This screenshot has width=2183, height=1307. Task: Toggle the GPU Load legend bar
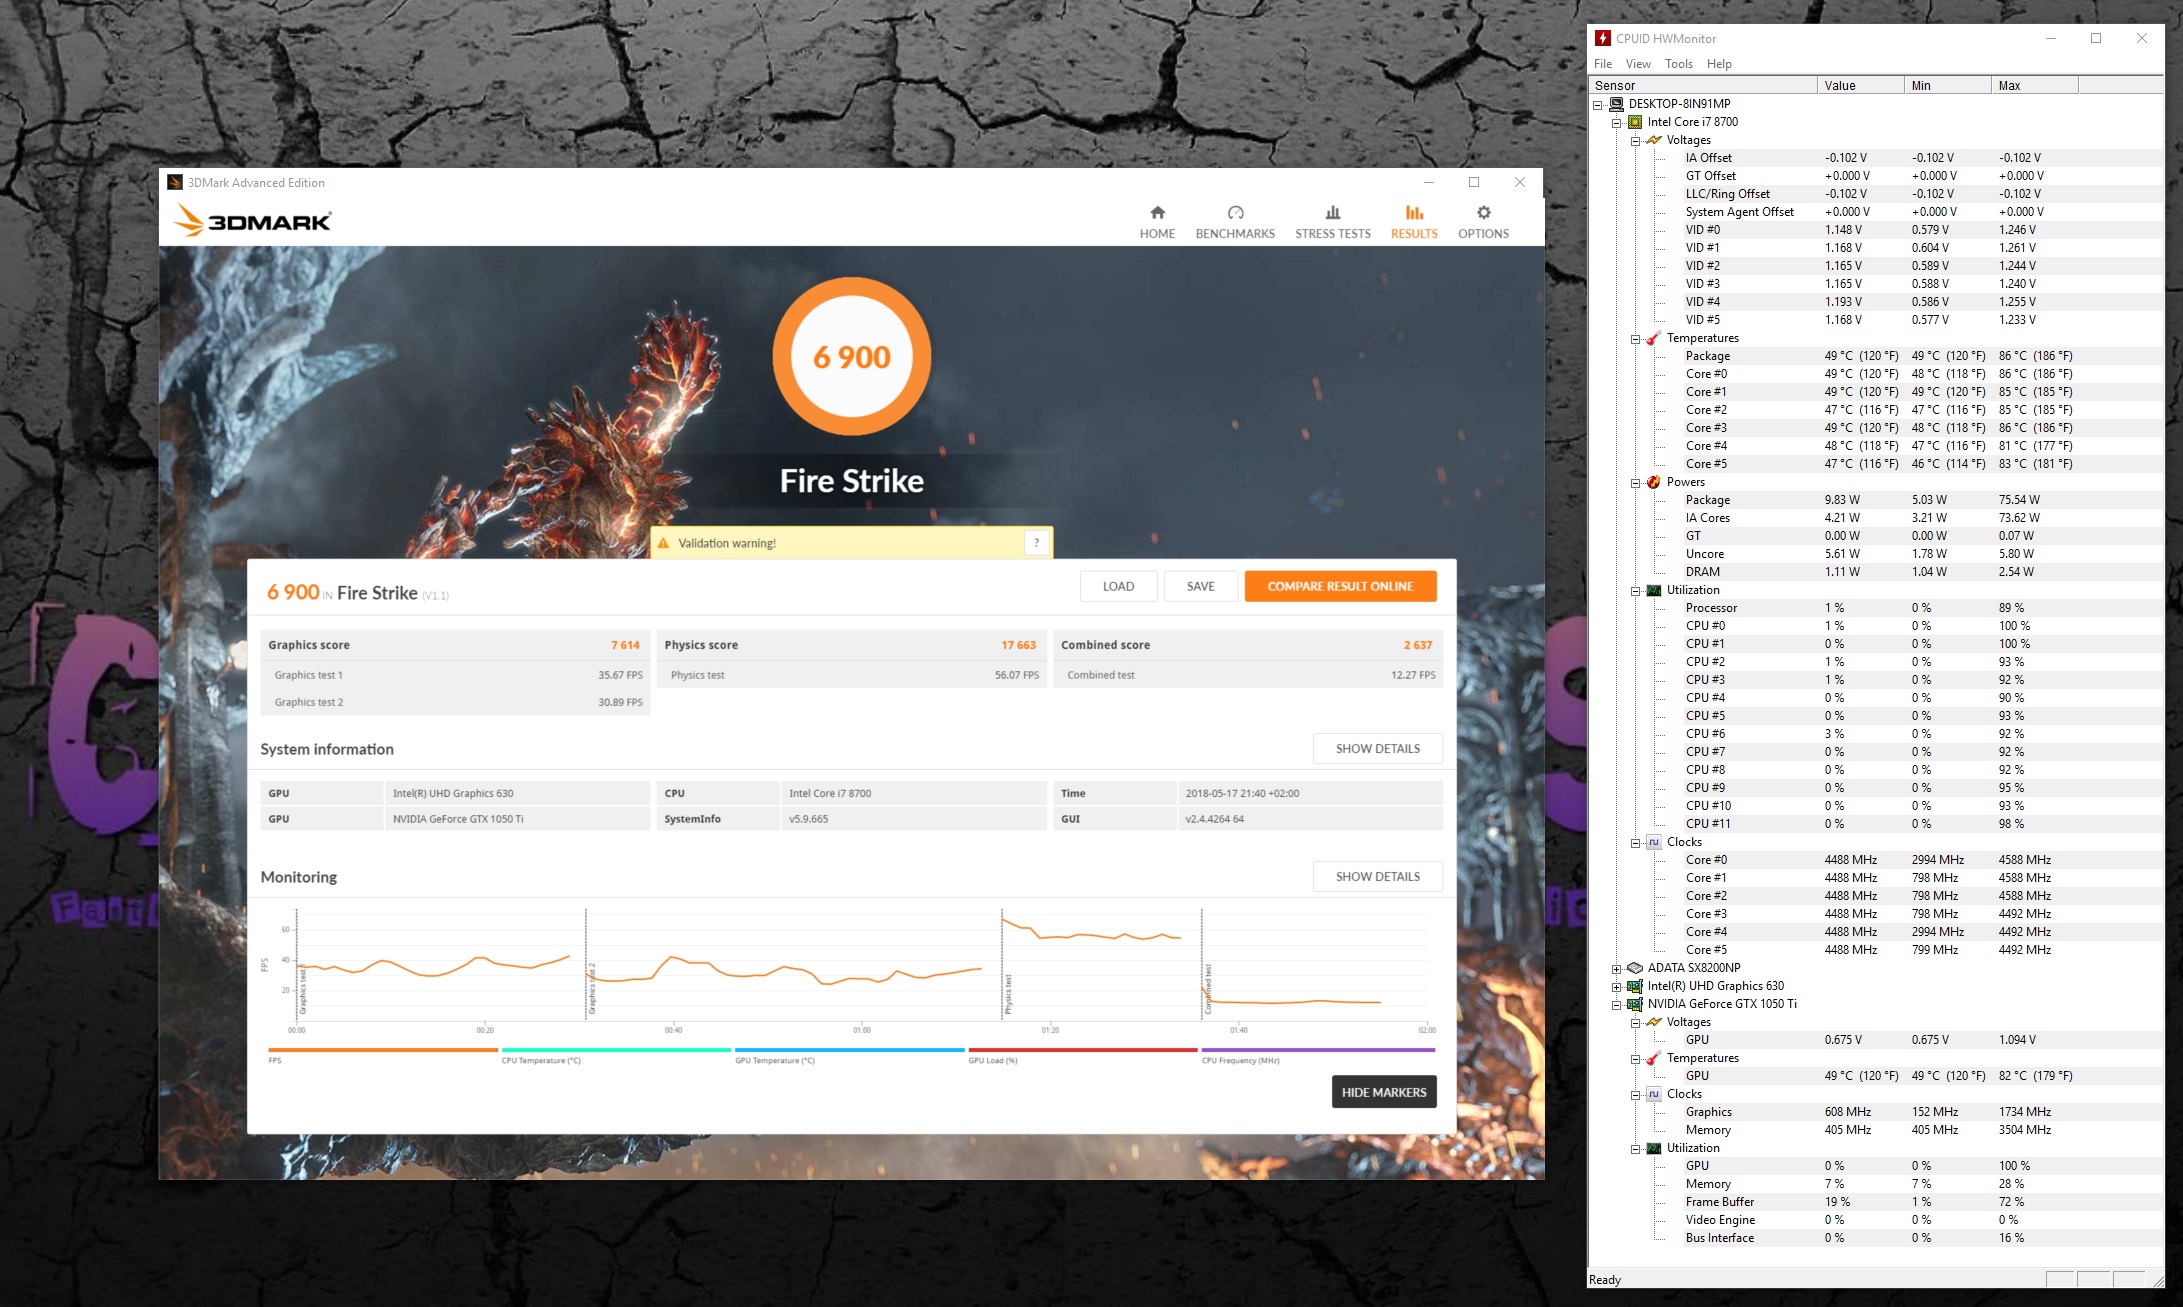coord(1082,1050)
